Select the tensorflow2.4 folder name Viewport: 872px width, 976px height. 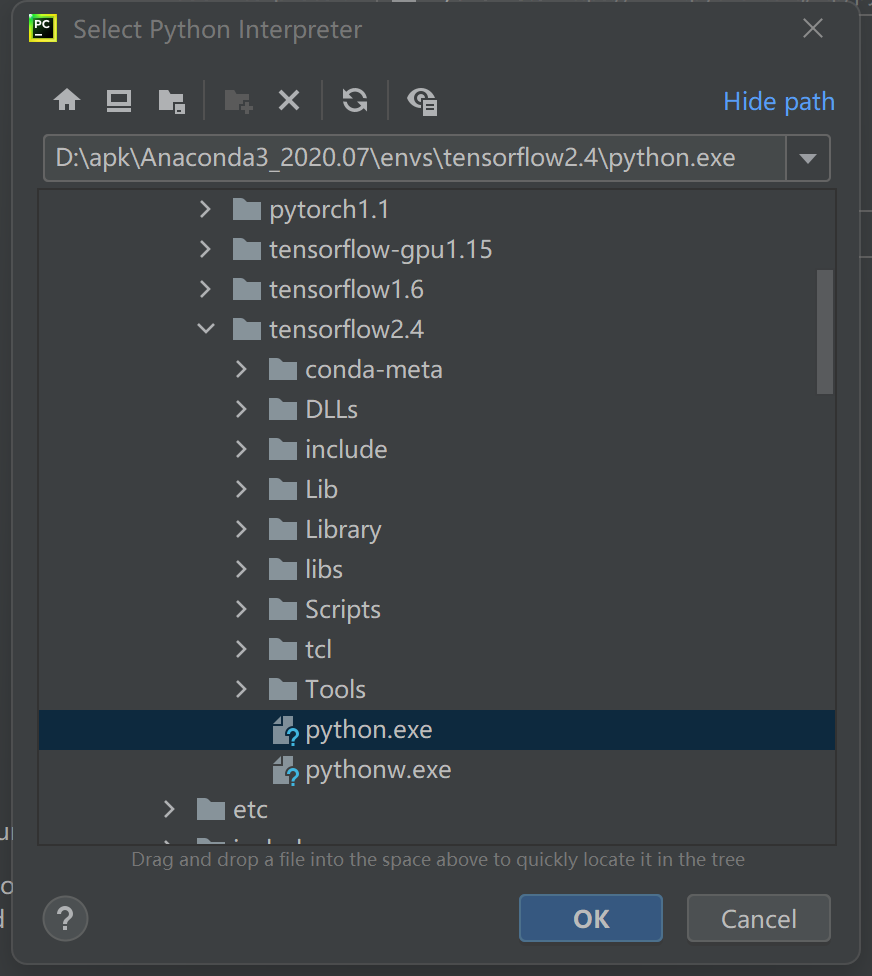347,329
